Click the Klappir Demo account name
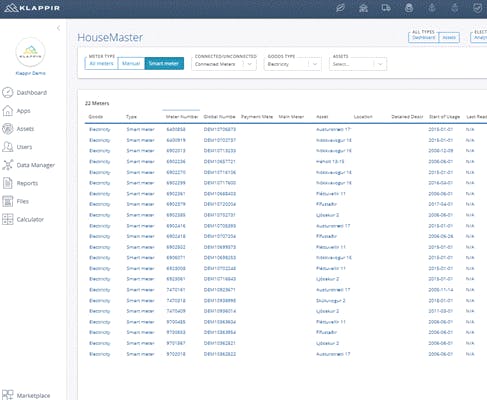 pos(30,73)
